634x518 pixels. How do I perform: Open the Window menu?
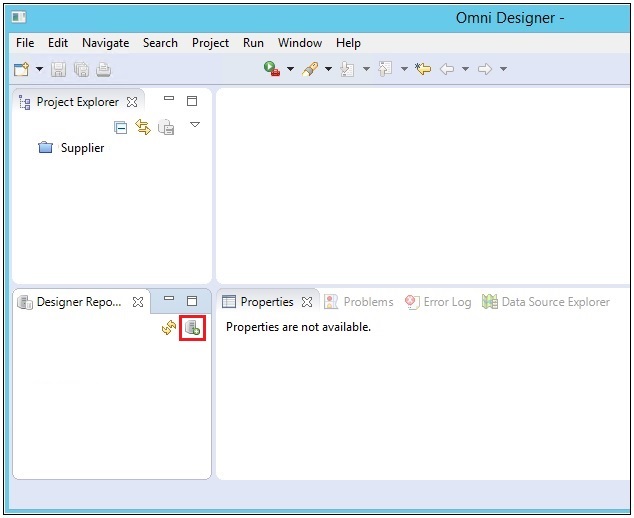[300, 42]
